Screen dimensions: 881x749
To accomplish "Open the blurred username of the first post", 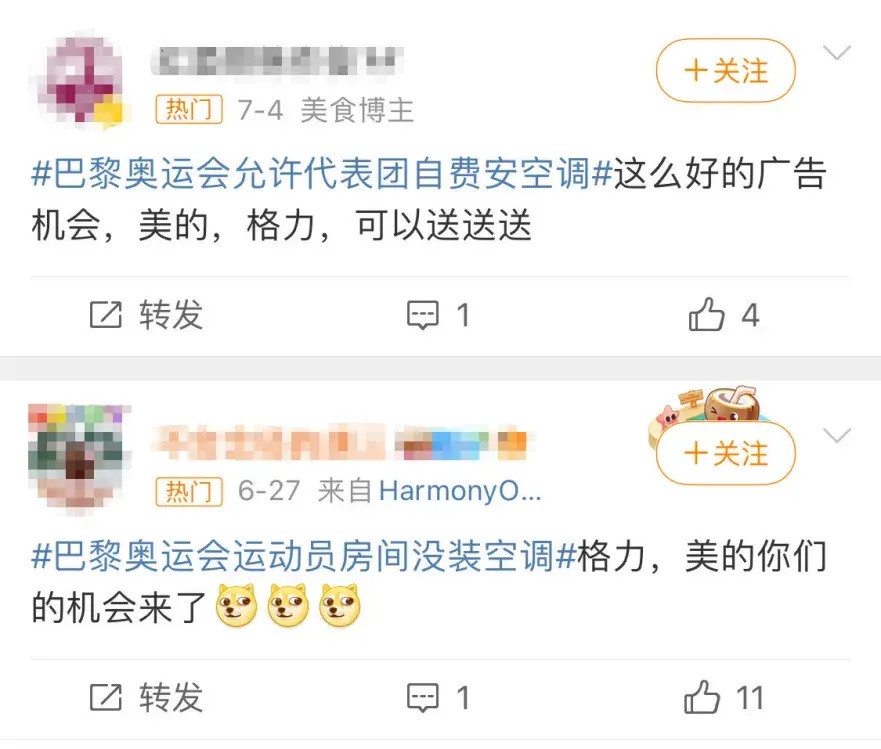I will (276, 61).
